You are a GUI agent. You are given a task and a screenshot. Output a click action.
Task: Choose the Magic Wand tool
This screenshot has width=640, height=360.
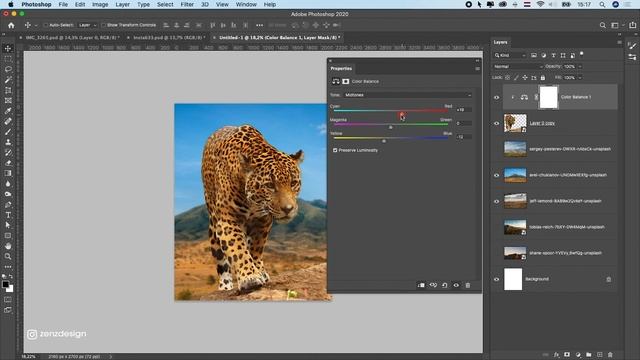[8, 80]
